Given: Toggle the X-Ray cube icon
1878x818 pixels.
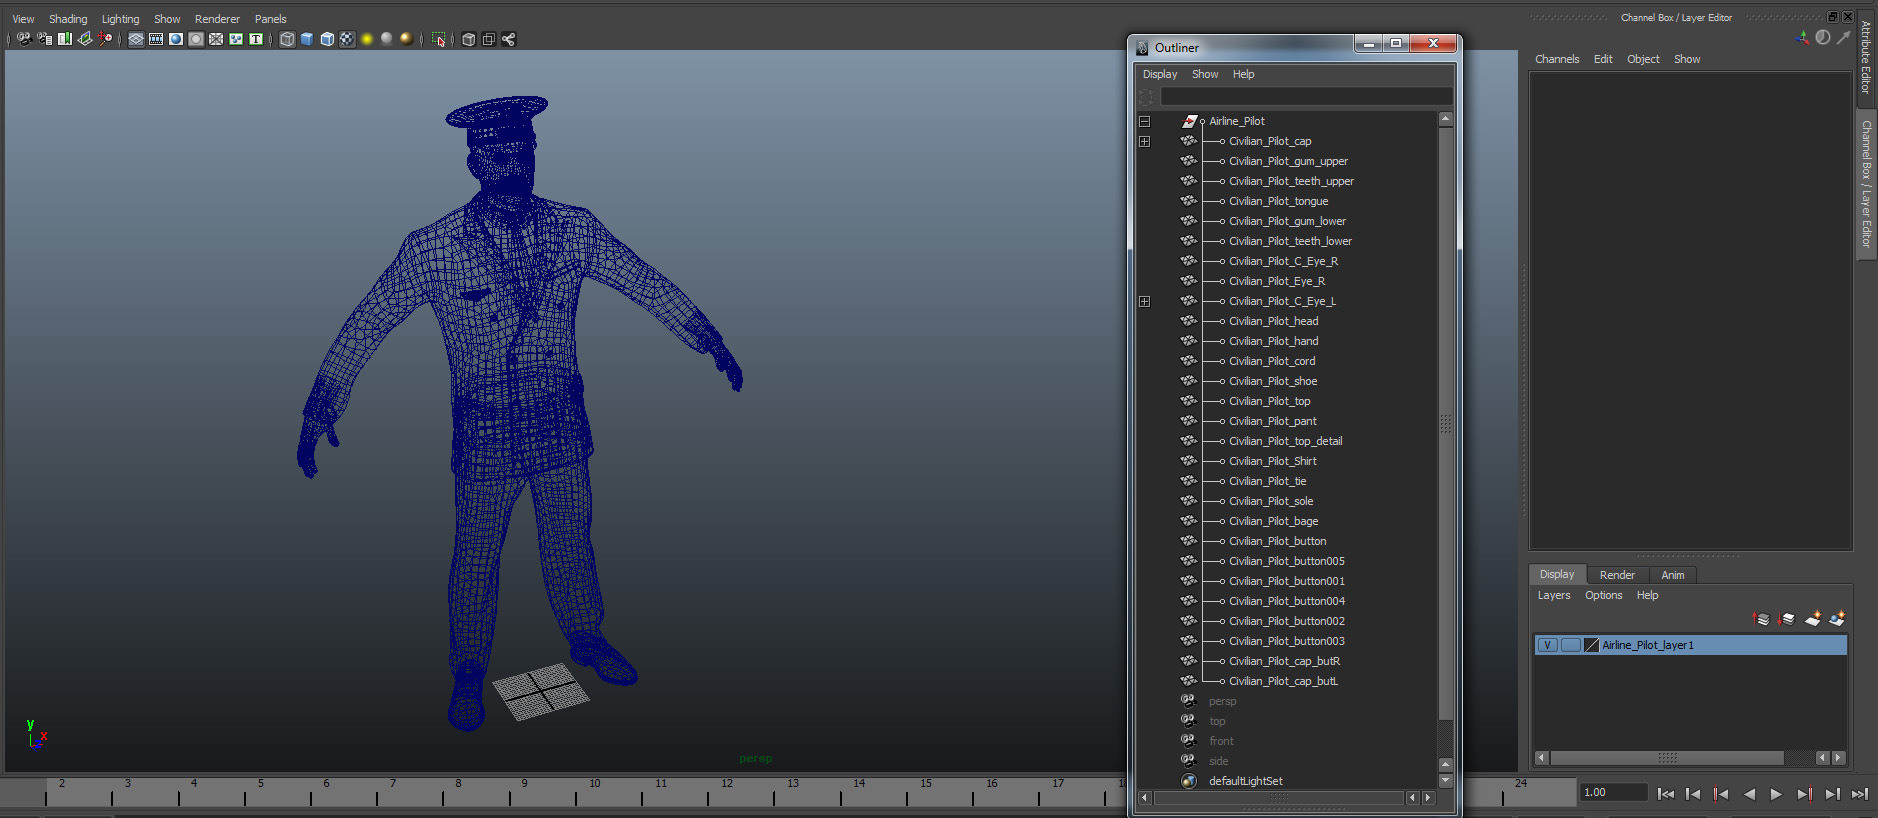Looking at the screenshot, I should [x=469, y=39].
